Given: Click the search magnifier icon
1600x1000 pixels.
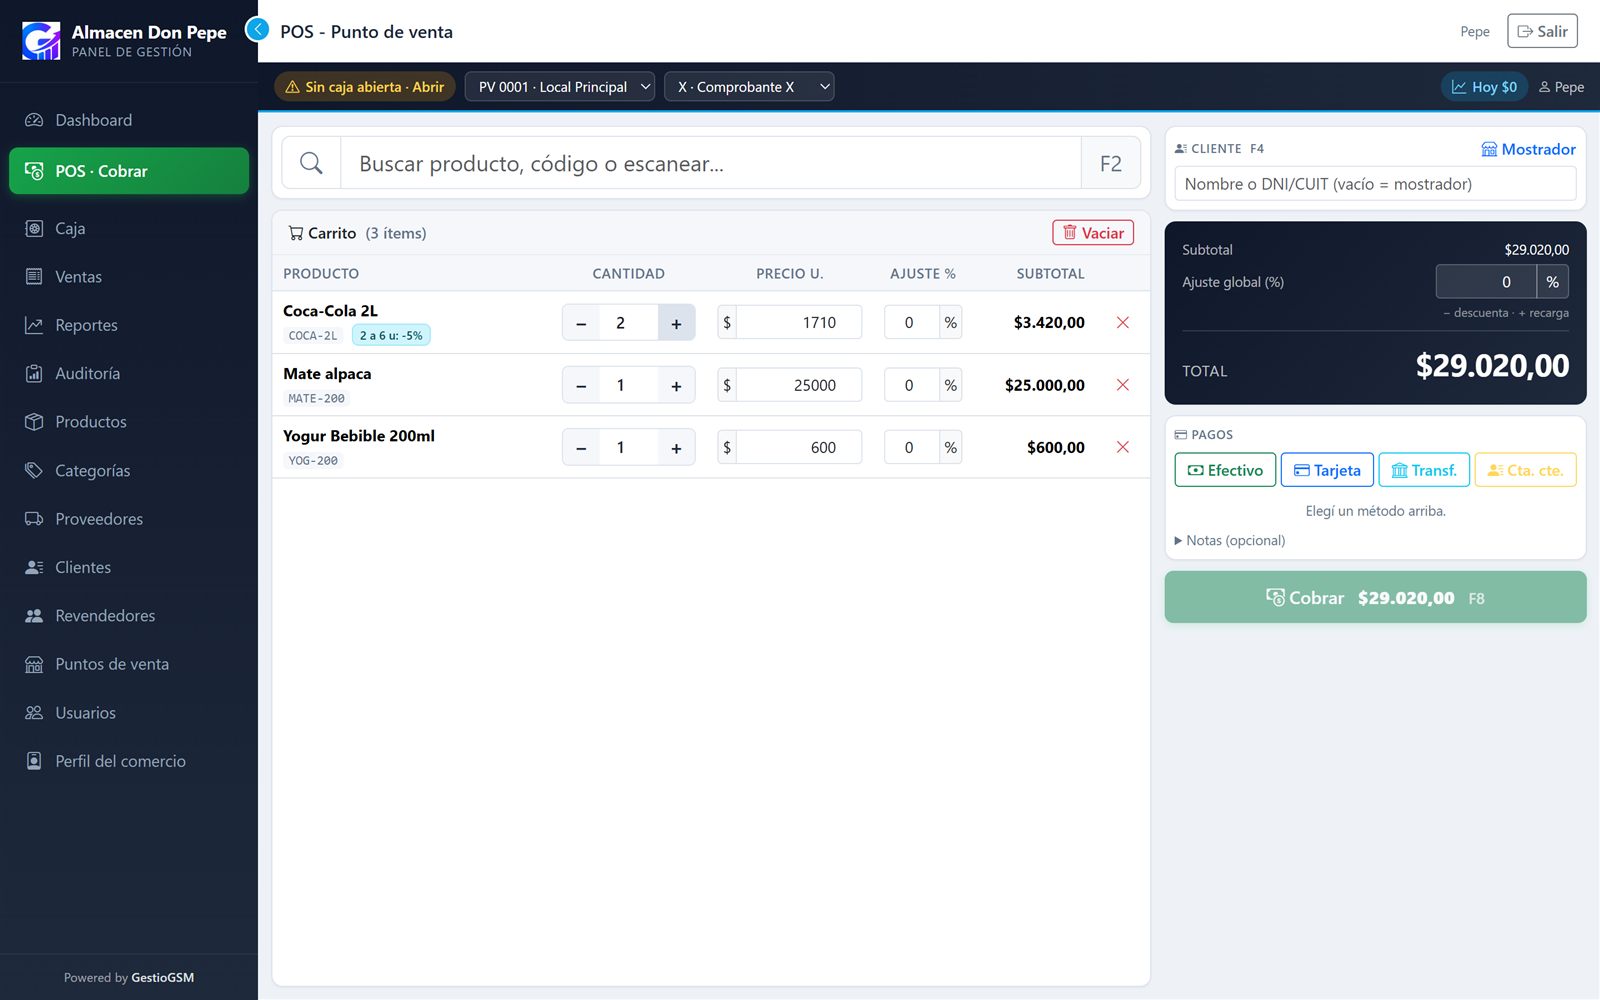Looking at the screenshot, I should click(x=311, y=163).
